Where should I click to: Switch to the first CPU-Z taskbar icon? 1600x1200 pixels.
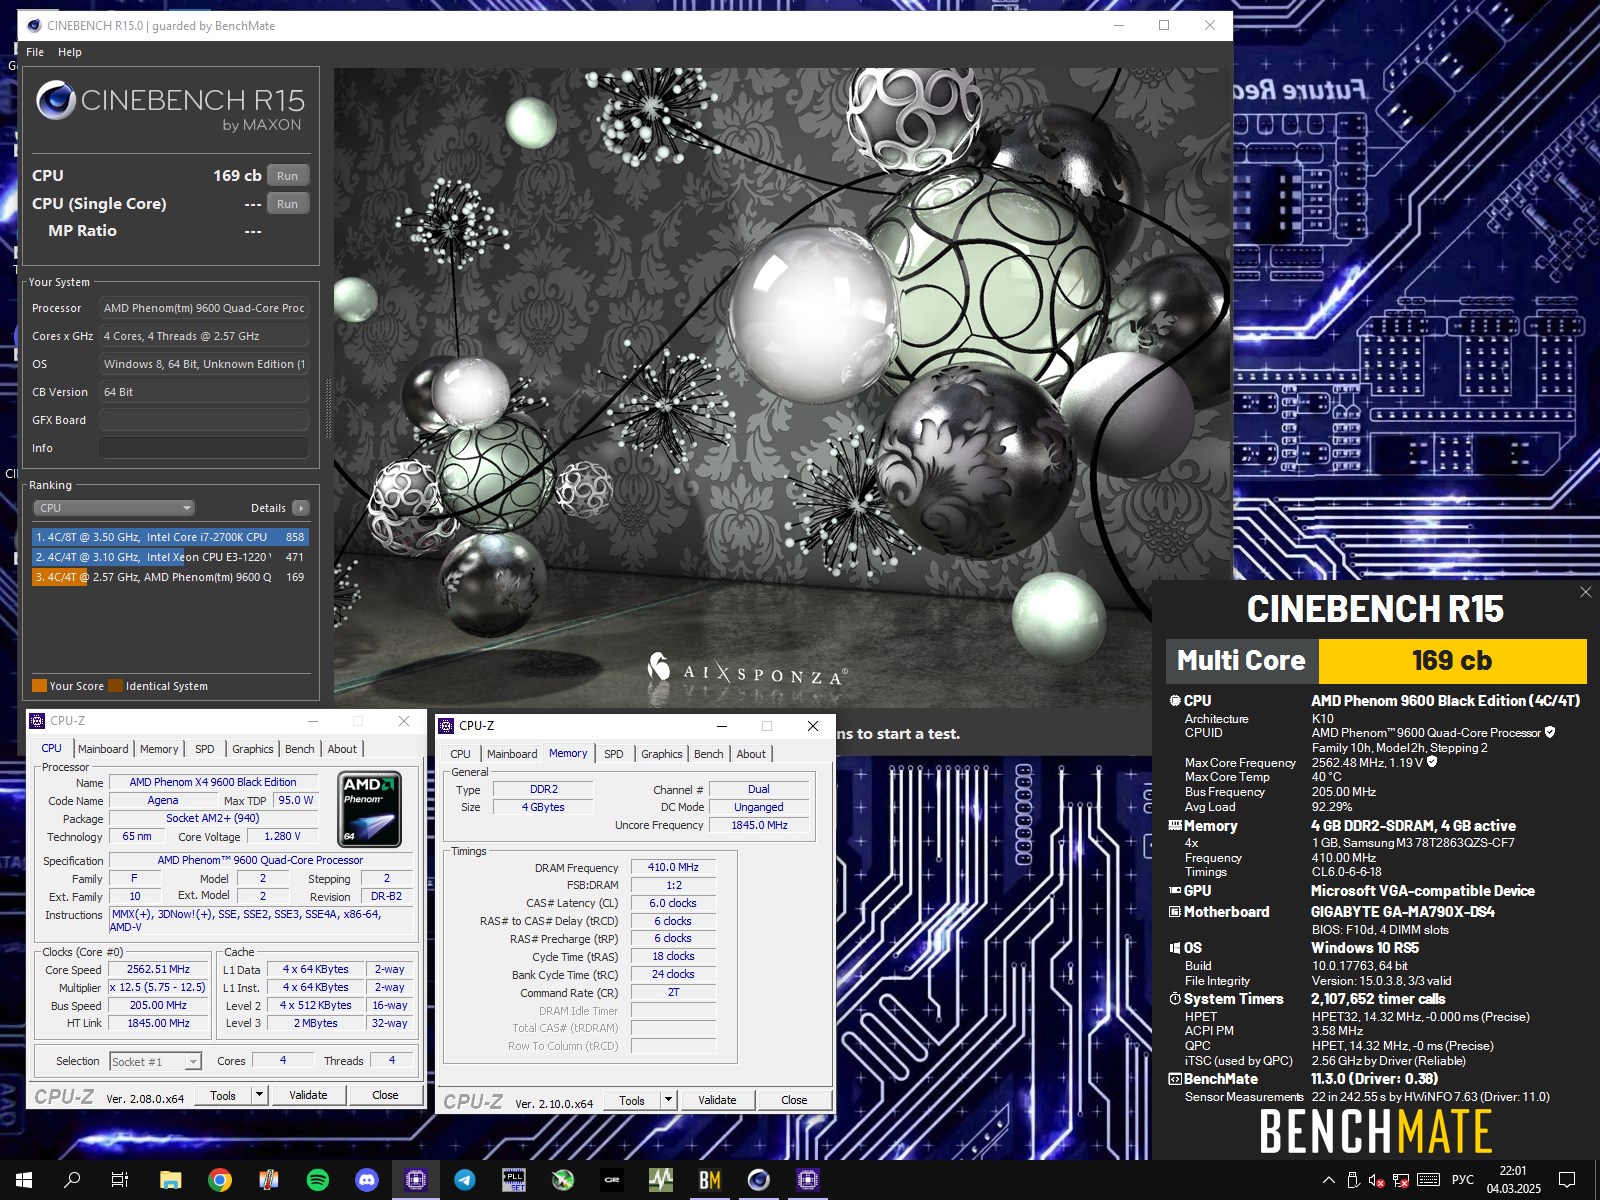415,1180
